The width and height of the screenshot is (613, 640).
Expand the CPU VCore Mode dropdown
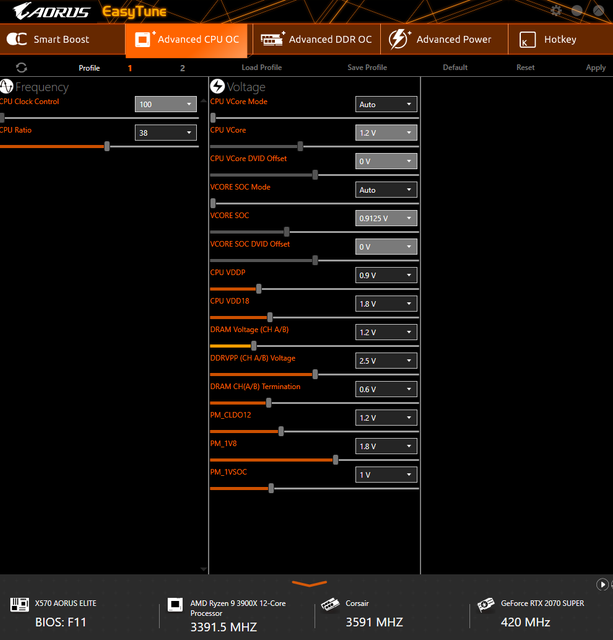click(x=386, y=104)
